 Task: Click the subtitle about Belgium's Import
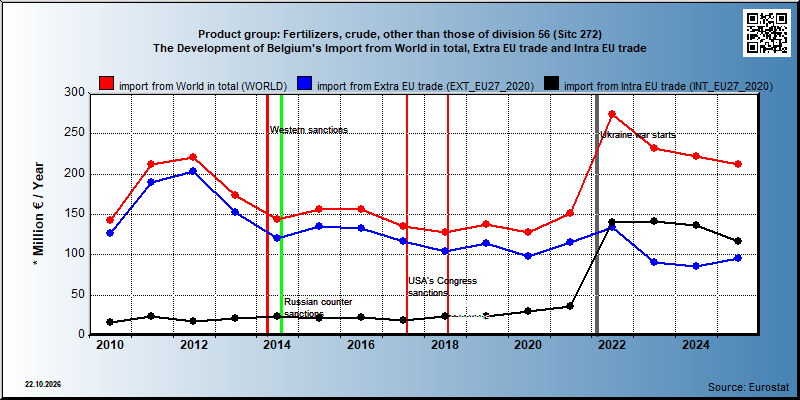400,48
